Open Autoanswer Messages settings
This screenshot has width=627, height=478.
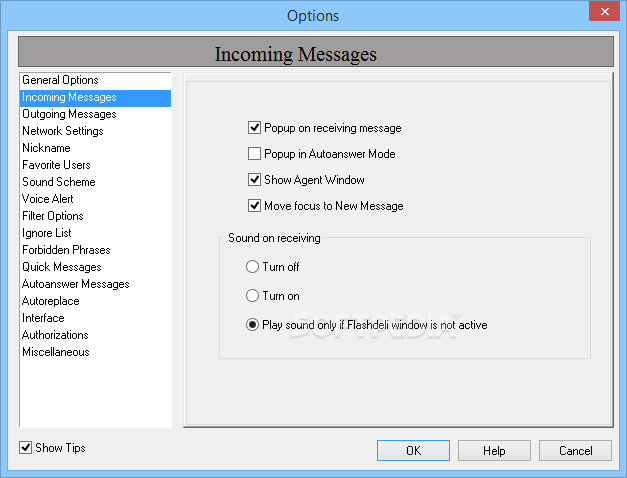(x=95, y=284)
